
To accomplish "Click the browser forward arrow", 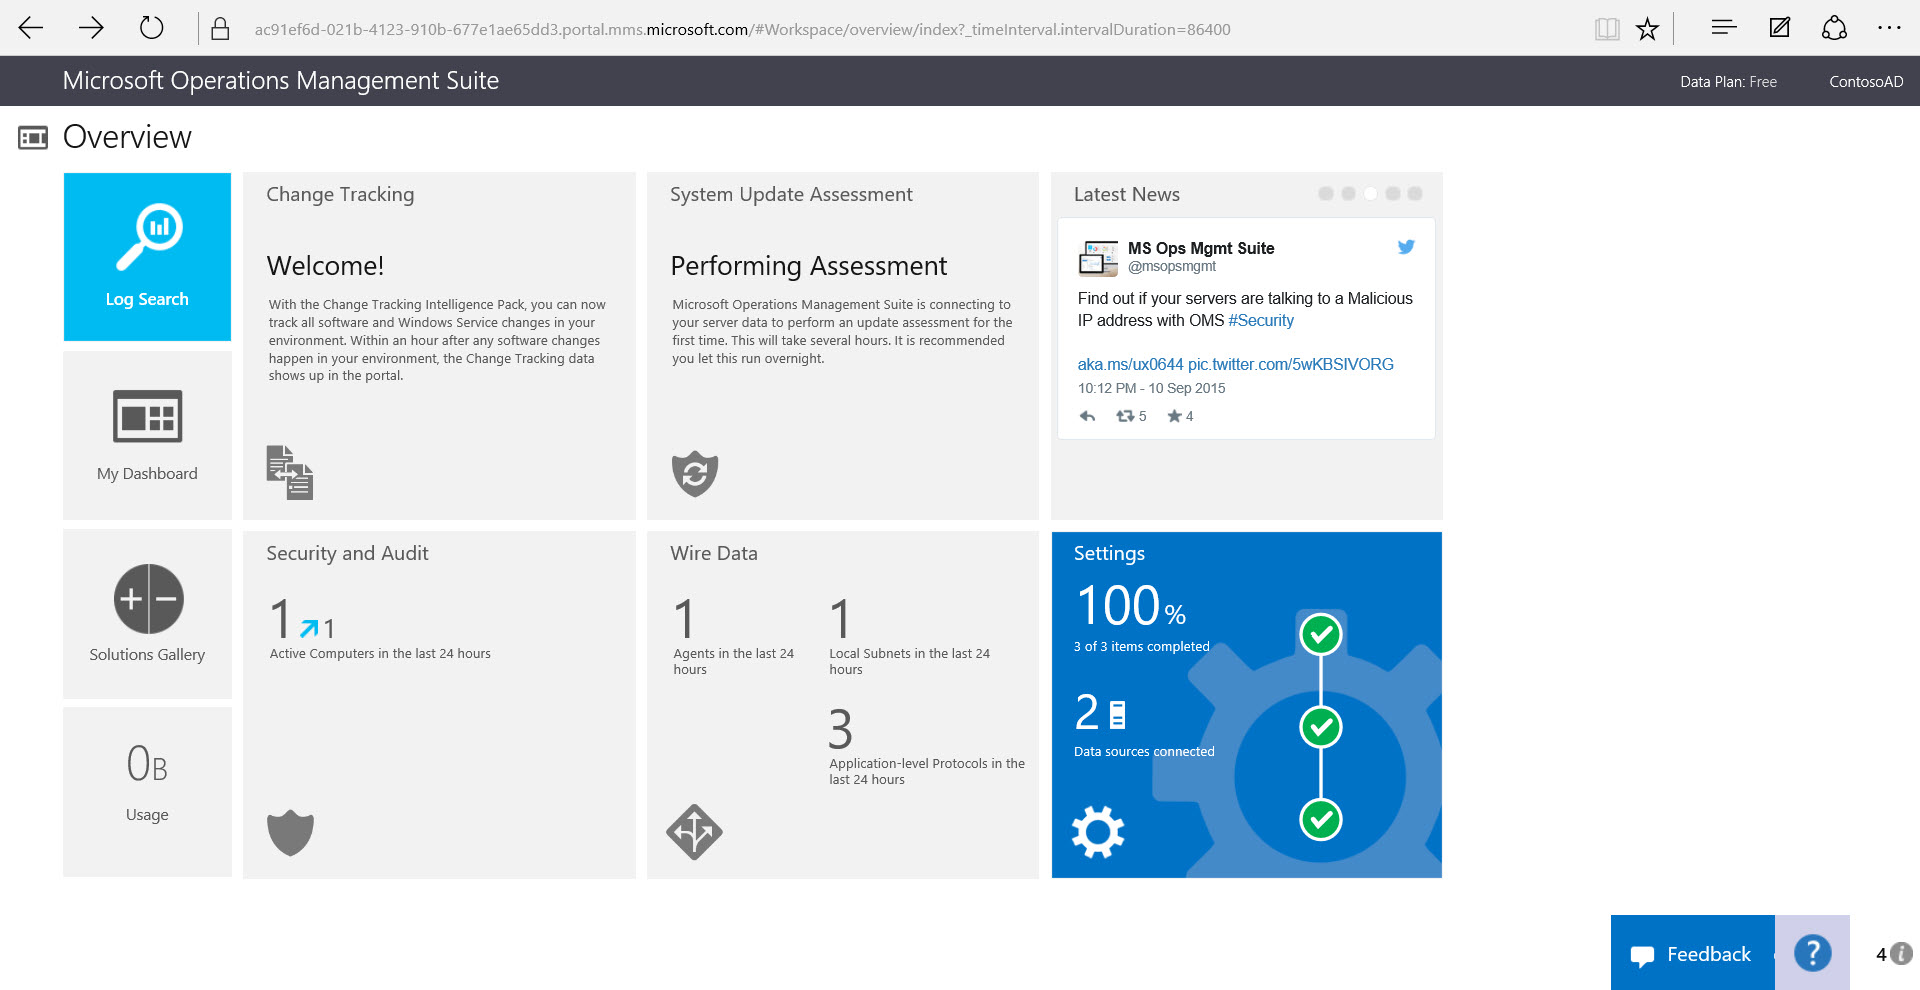I will [x=91, y=28].
